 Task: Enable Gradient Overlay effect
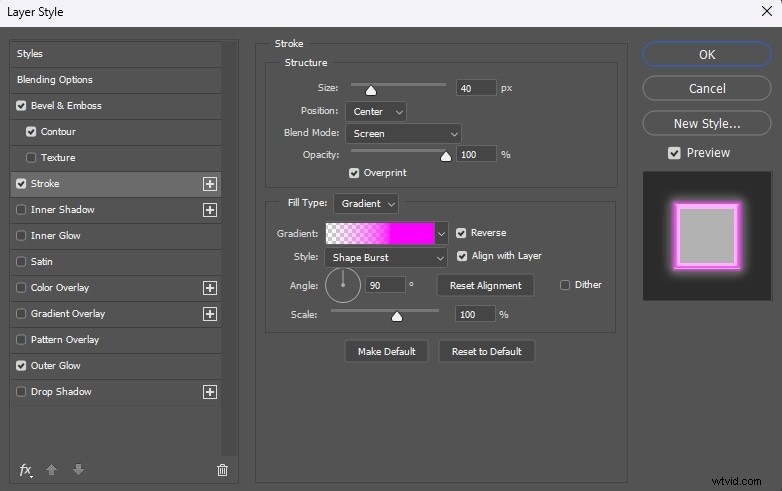pyautogui.click(x=21, y=314)
